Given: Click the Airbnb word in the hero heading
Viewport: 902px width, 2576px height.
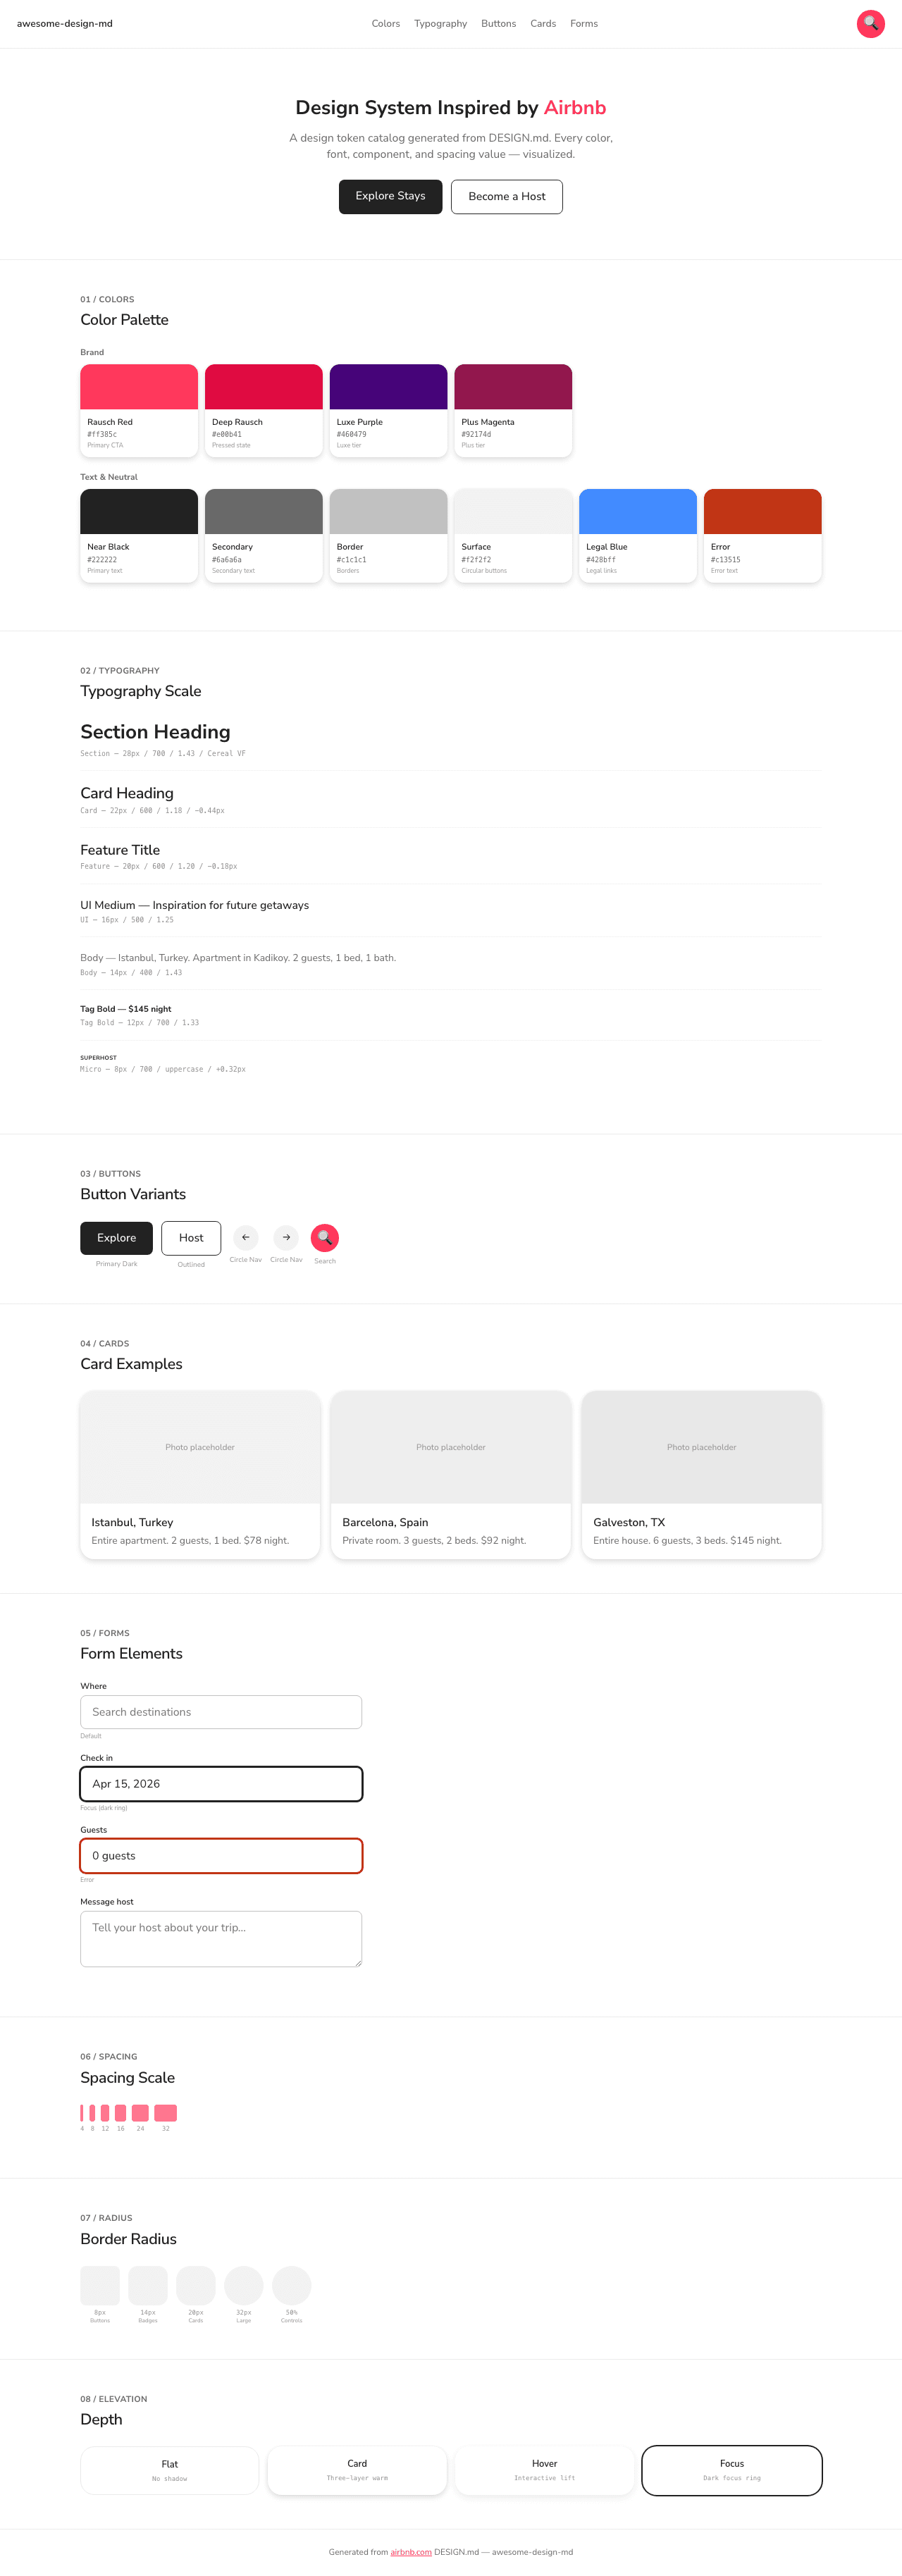Looking at the screenshot, I should 575,108.
